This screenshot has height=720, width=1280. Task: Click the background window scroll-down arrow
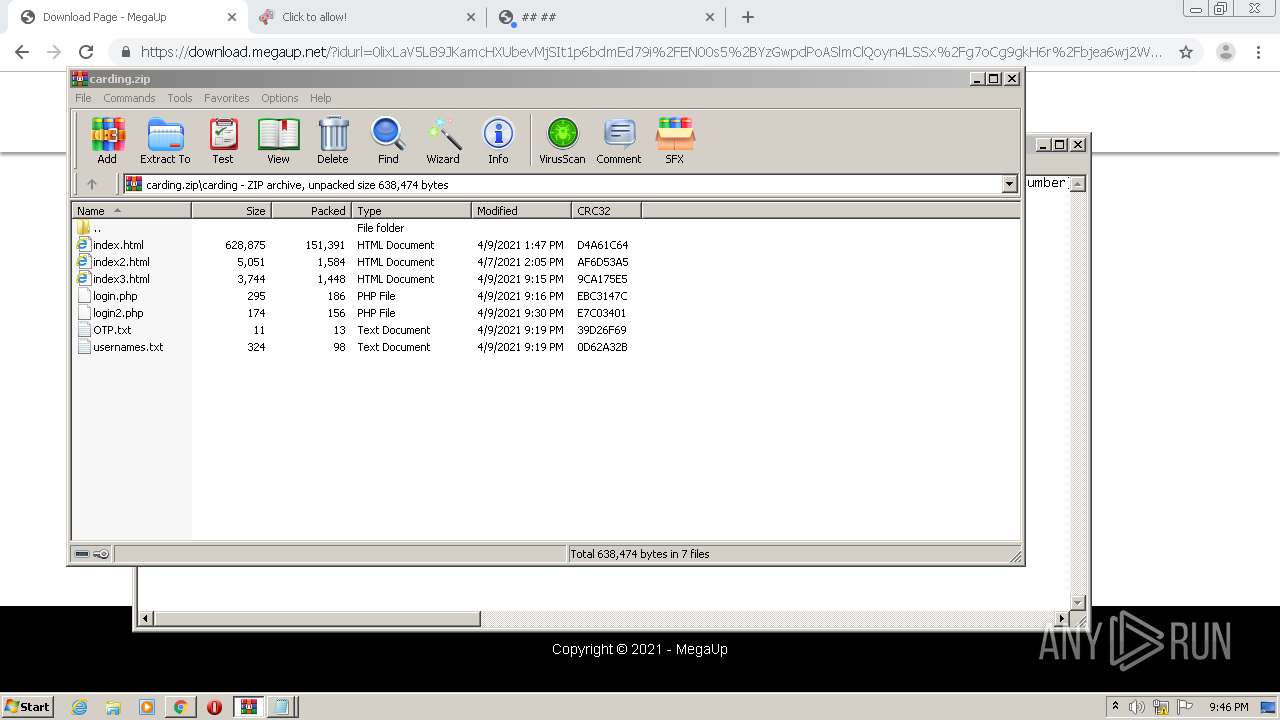click(x=1077, y=602)
